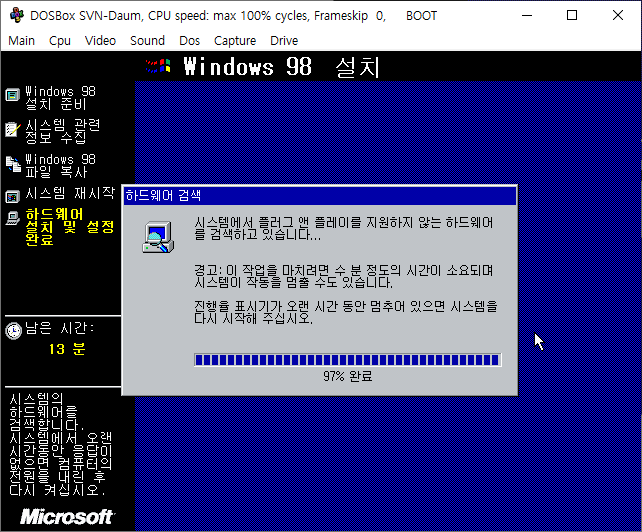Click the Windows 98 파일 복사 step icon

tap(13, 164)
